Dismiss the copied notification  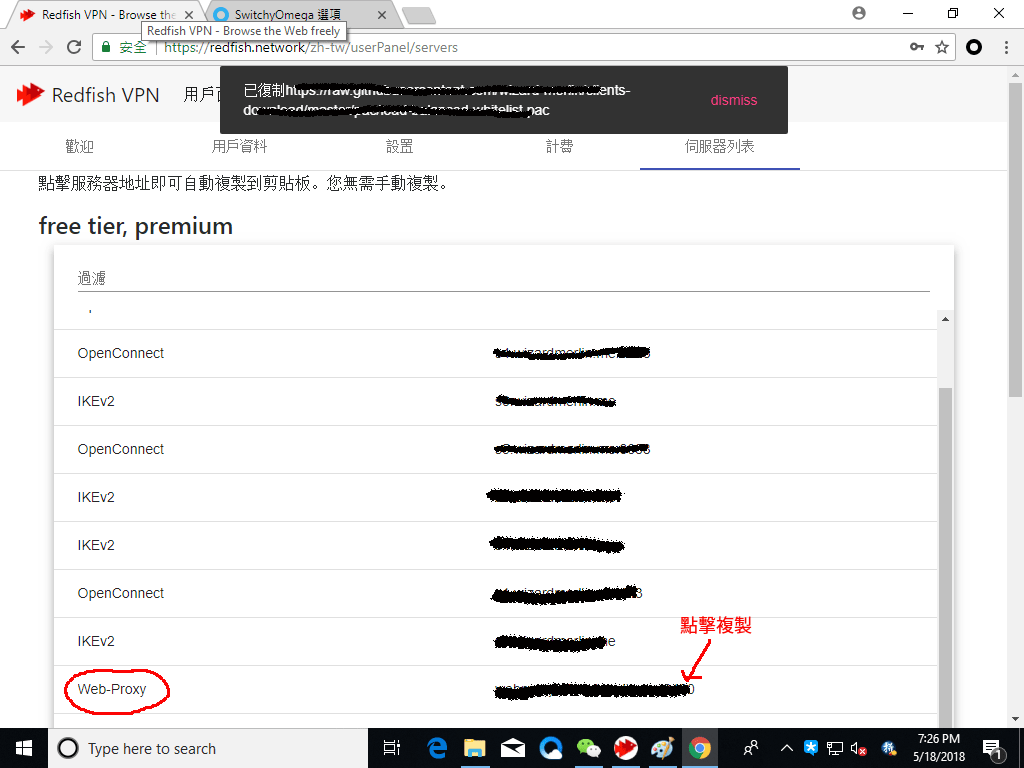(734, 100)
